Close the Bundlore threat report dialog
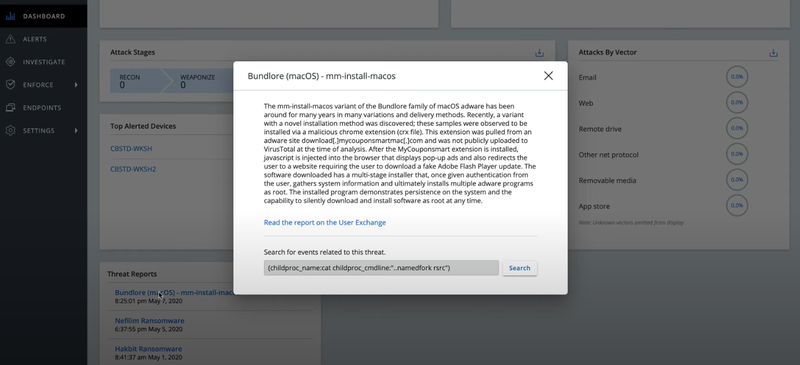 [548, 76]
